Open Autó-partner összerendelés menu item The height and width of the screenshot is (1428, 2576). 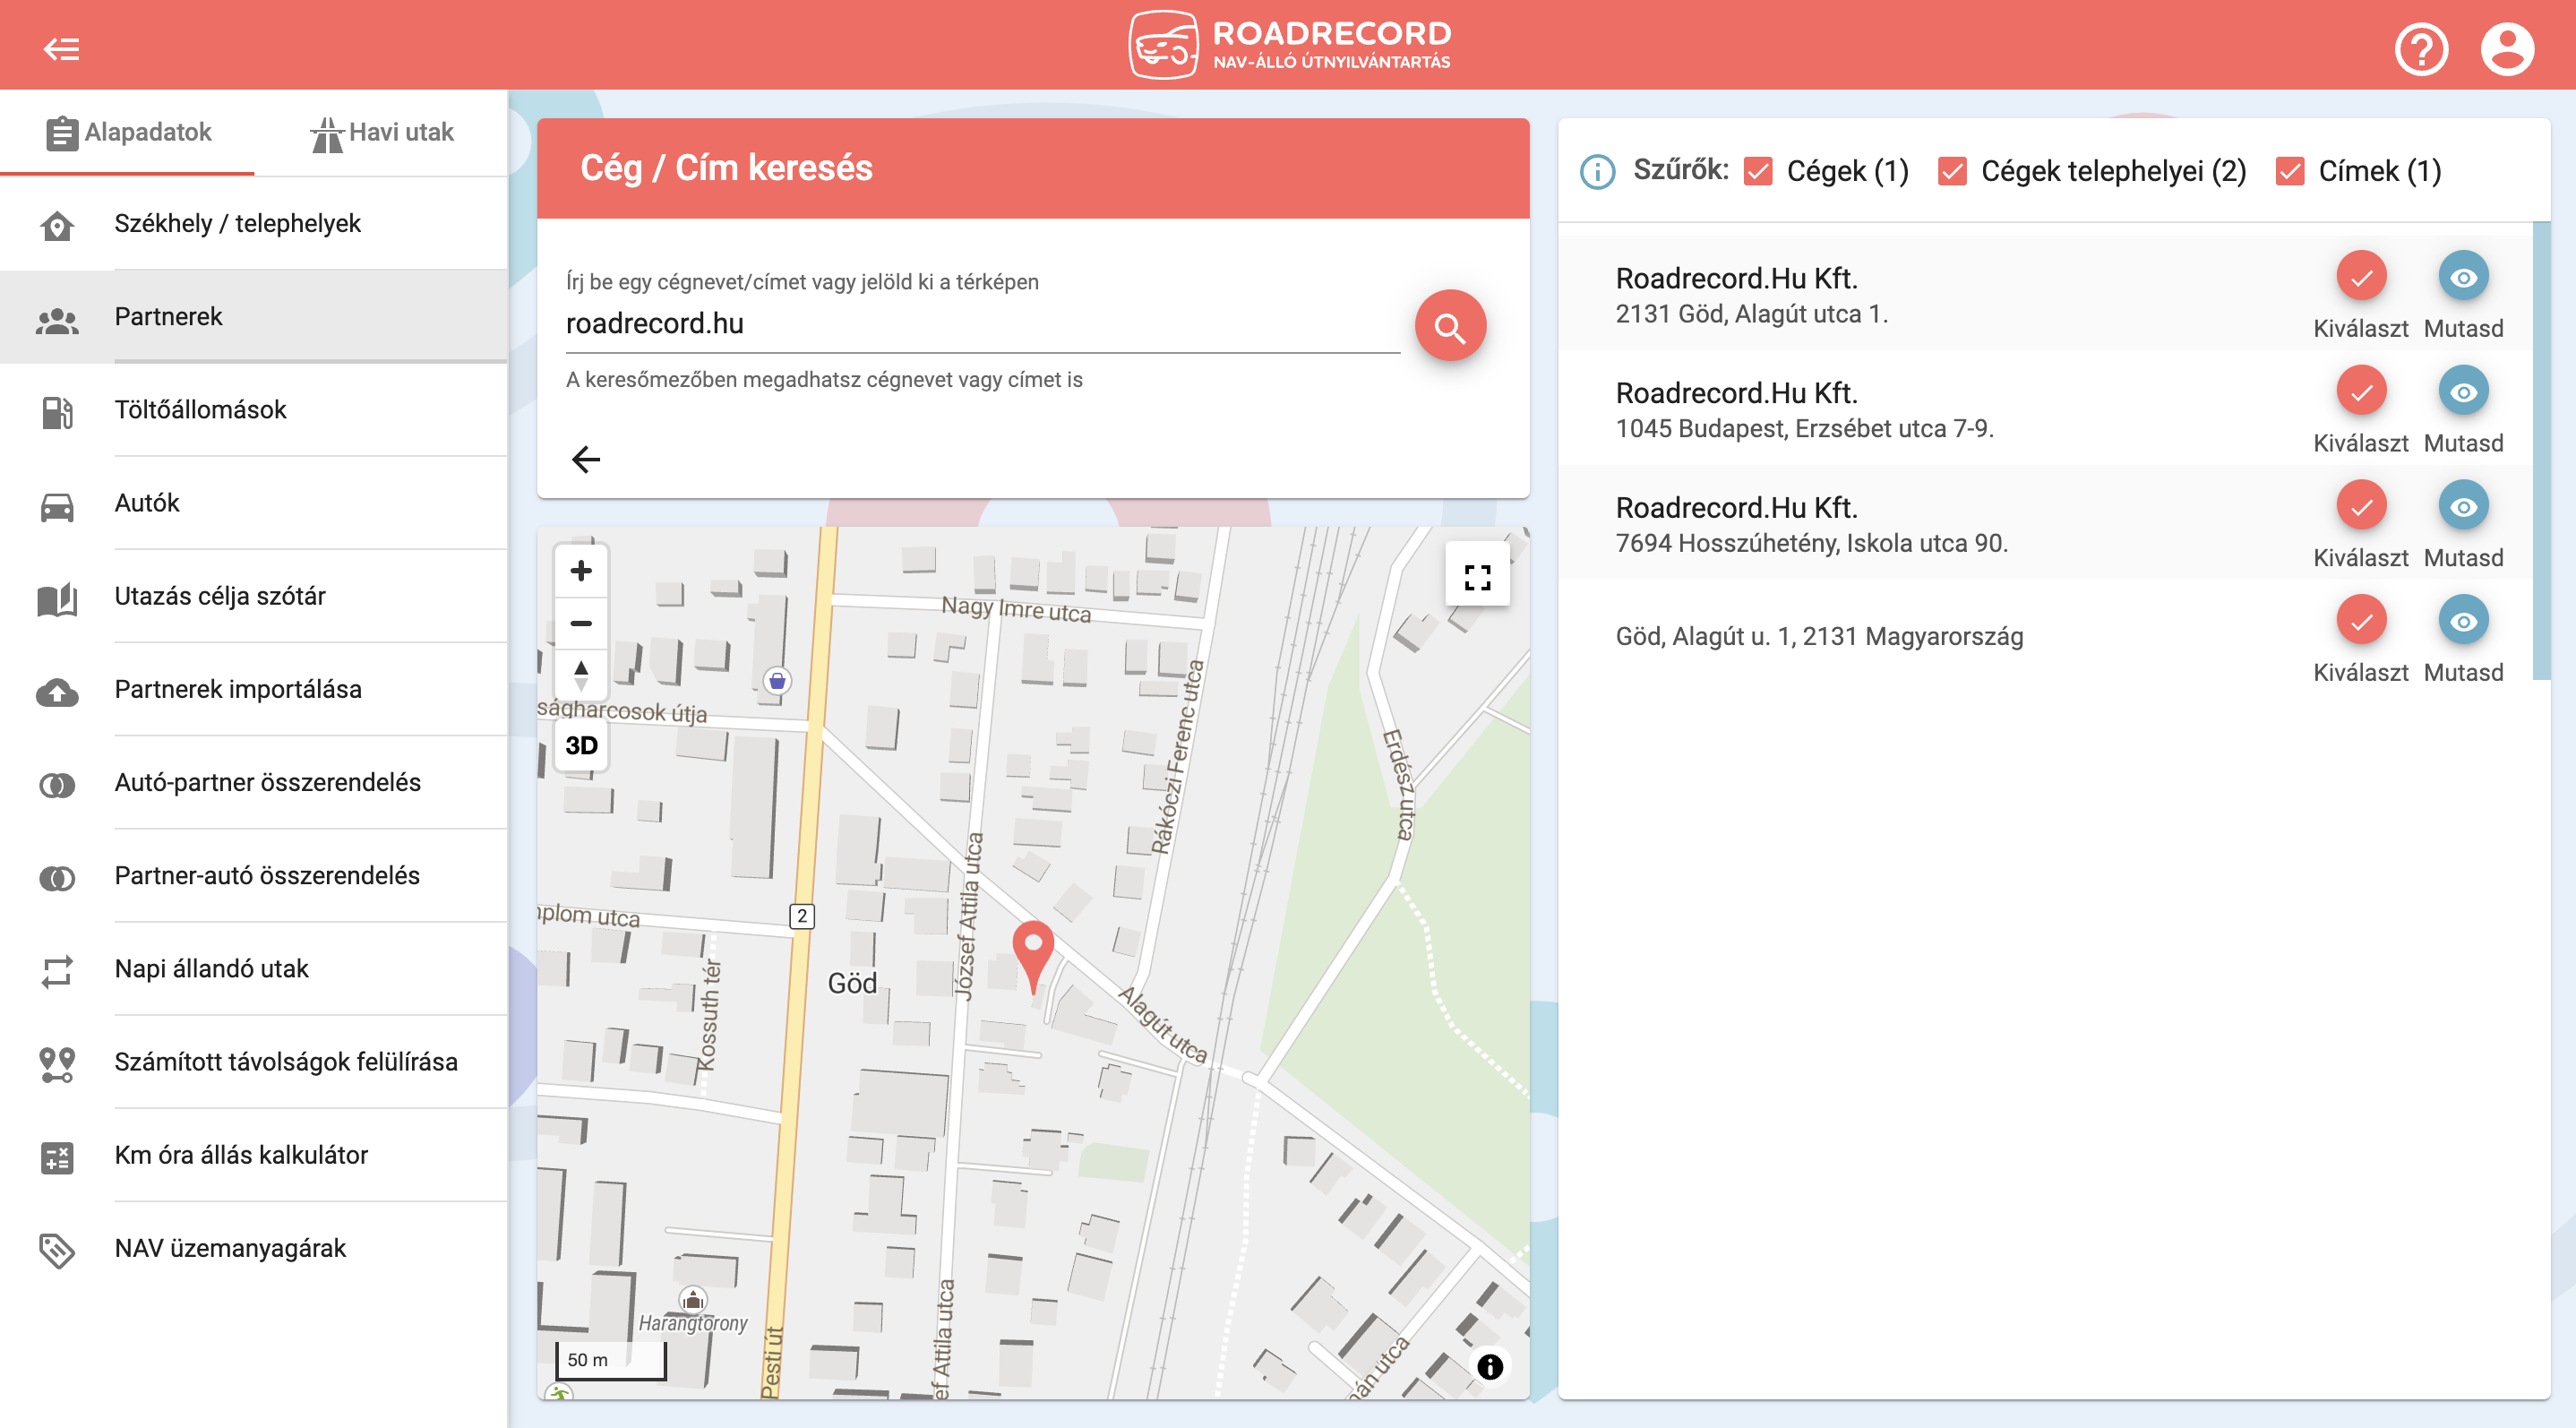tap(254, 782)
